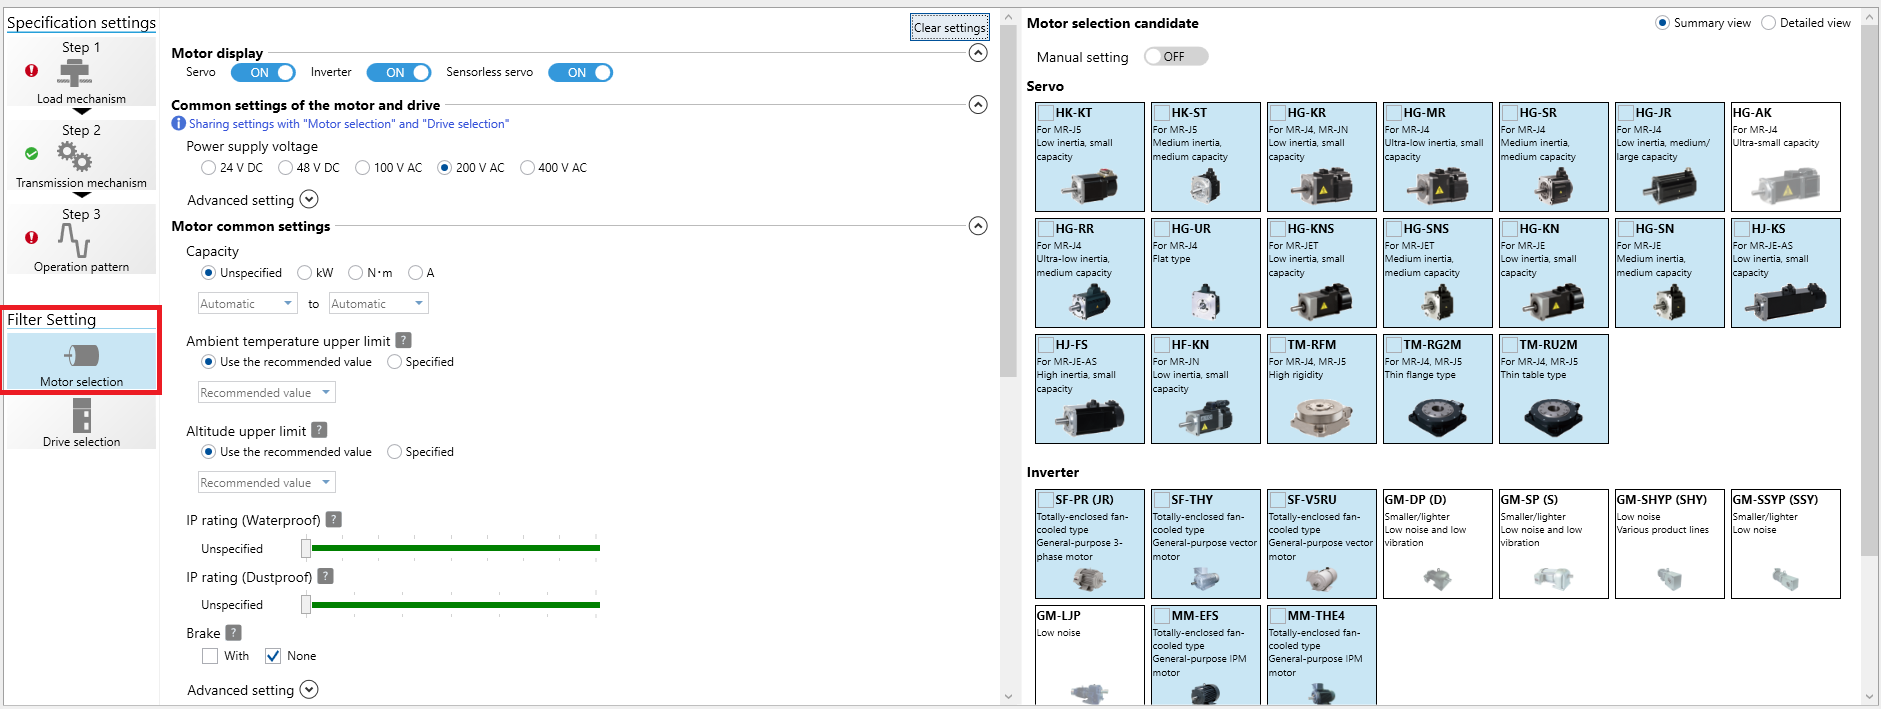Select the TM-RU2M thin table motor card
Screen dimensions: 1881x709
coord(1554,388)
